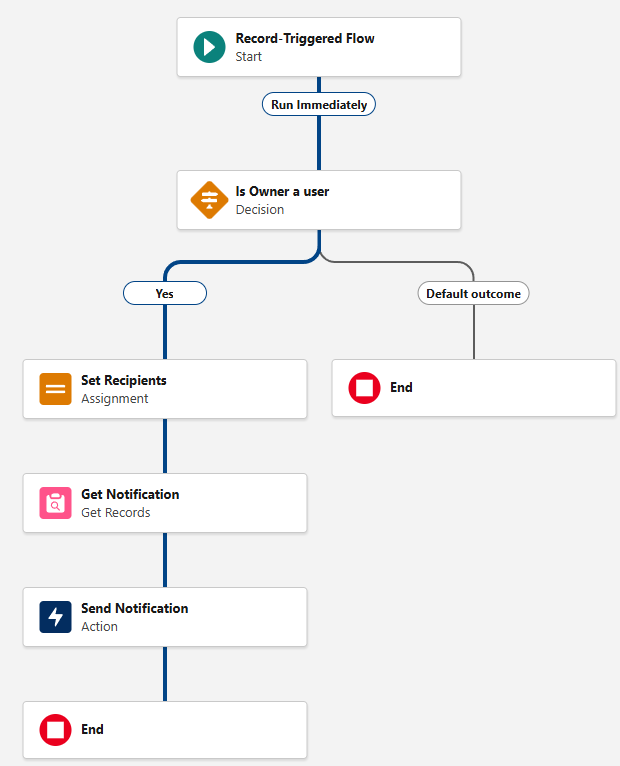Viewport: 620px width, 766px height.
Task: Click the End stop icon below Send Notification
Action: [55, 730]
